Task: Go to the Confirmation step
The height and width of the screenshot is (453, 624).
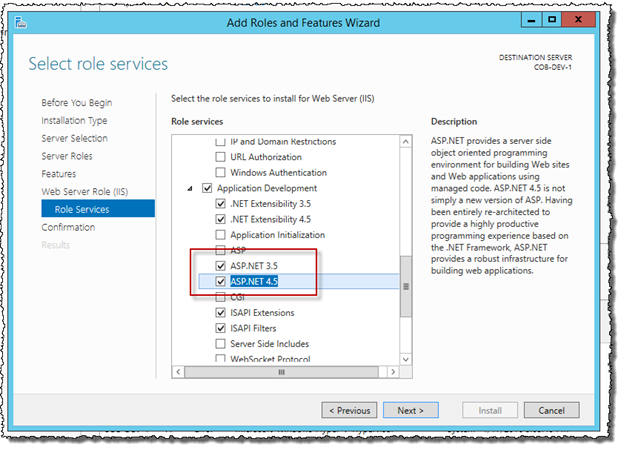Action: coord(68,227)
